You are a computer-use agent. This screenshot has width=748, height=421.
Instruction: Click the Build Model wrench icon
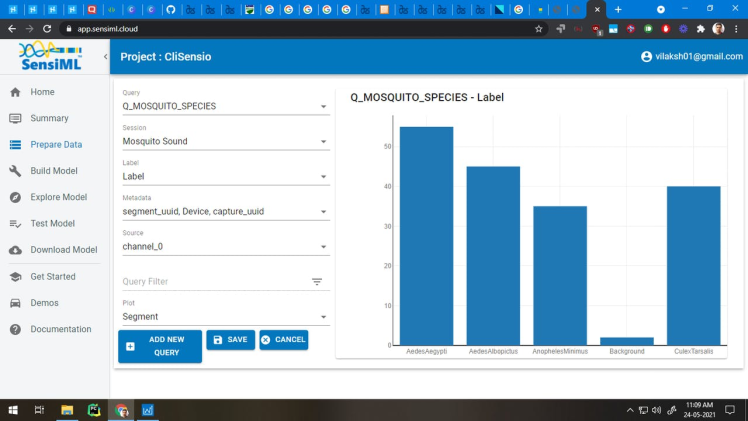coord(15,171)
